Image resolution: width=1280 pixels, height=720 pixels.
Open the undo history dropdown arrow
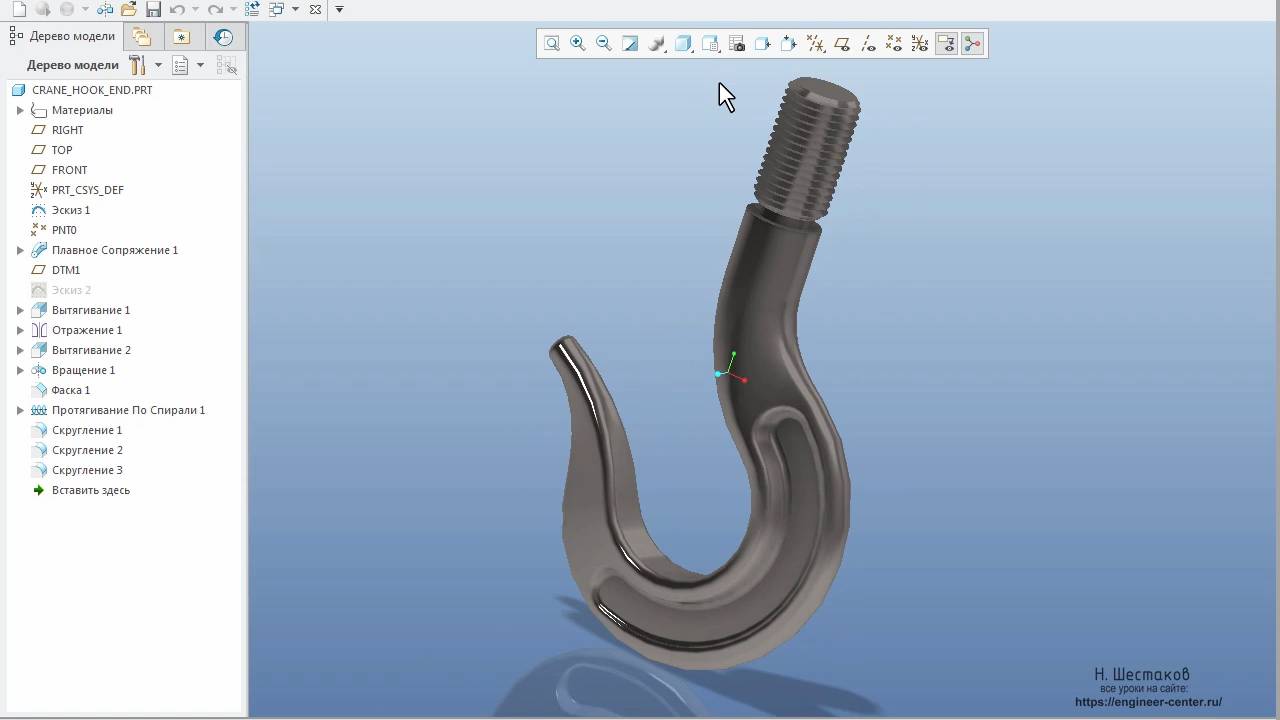point(194,9)
